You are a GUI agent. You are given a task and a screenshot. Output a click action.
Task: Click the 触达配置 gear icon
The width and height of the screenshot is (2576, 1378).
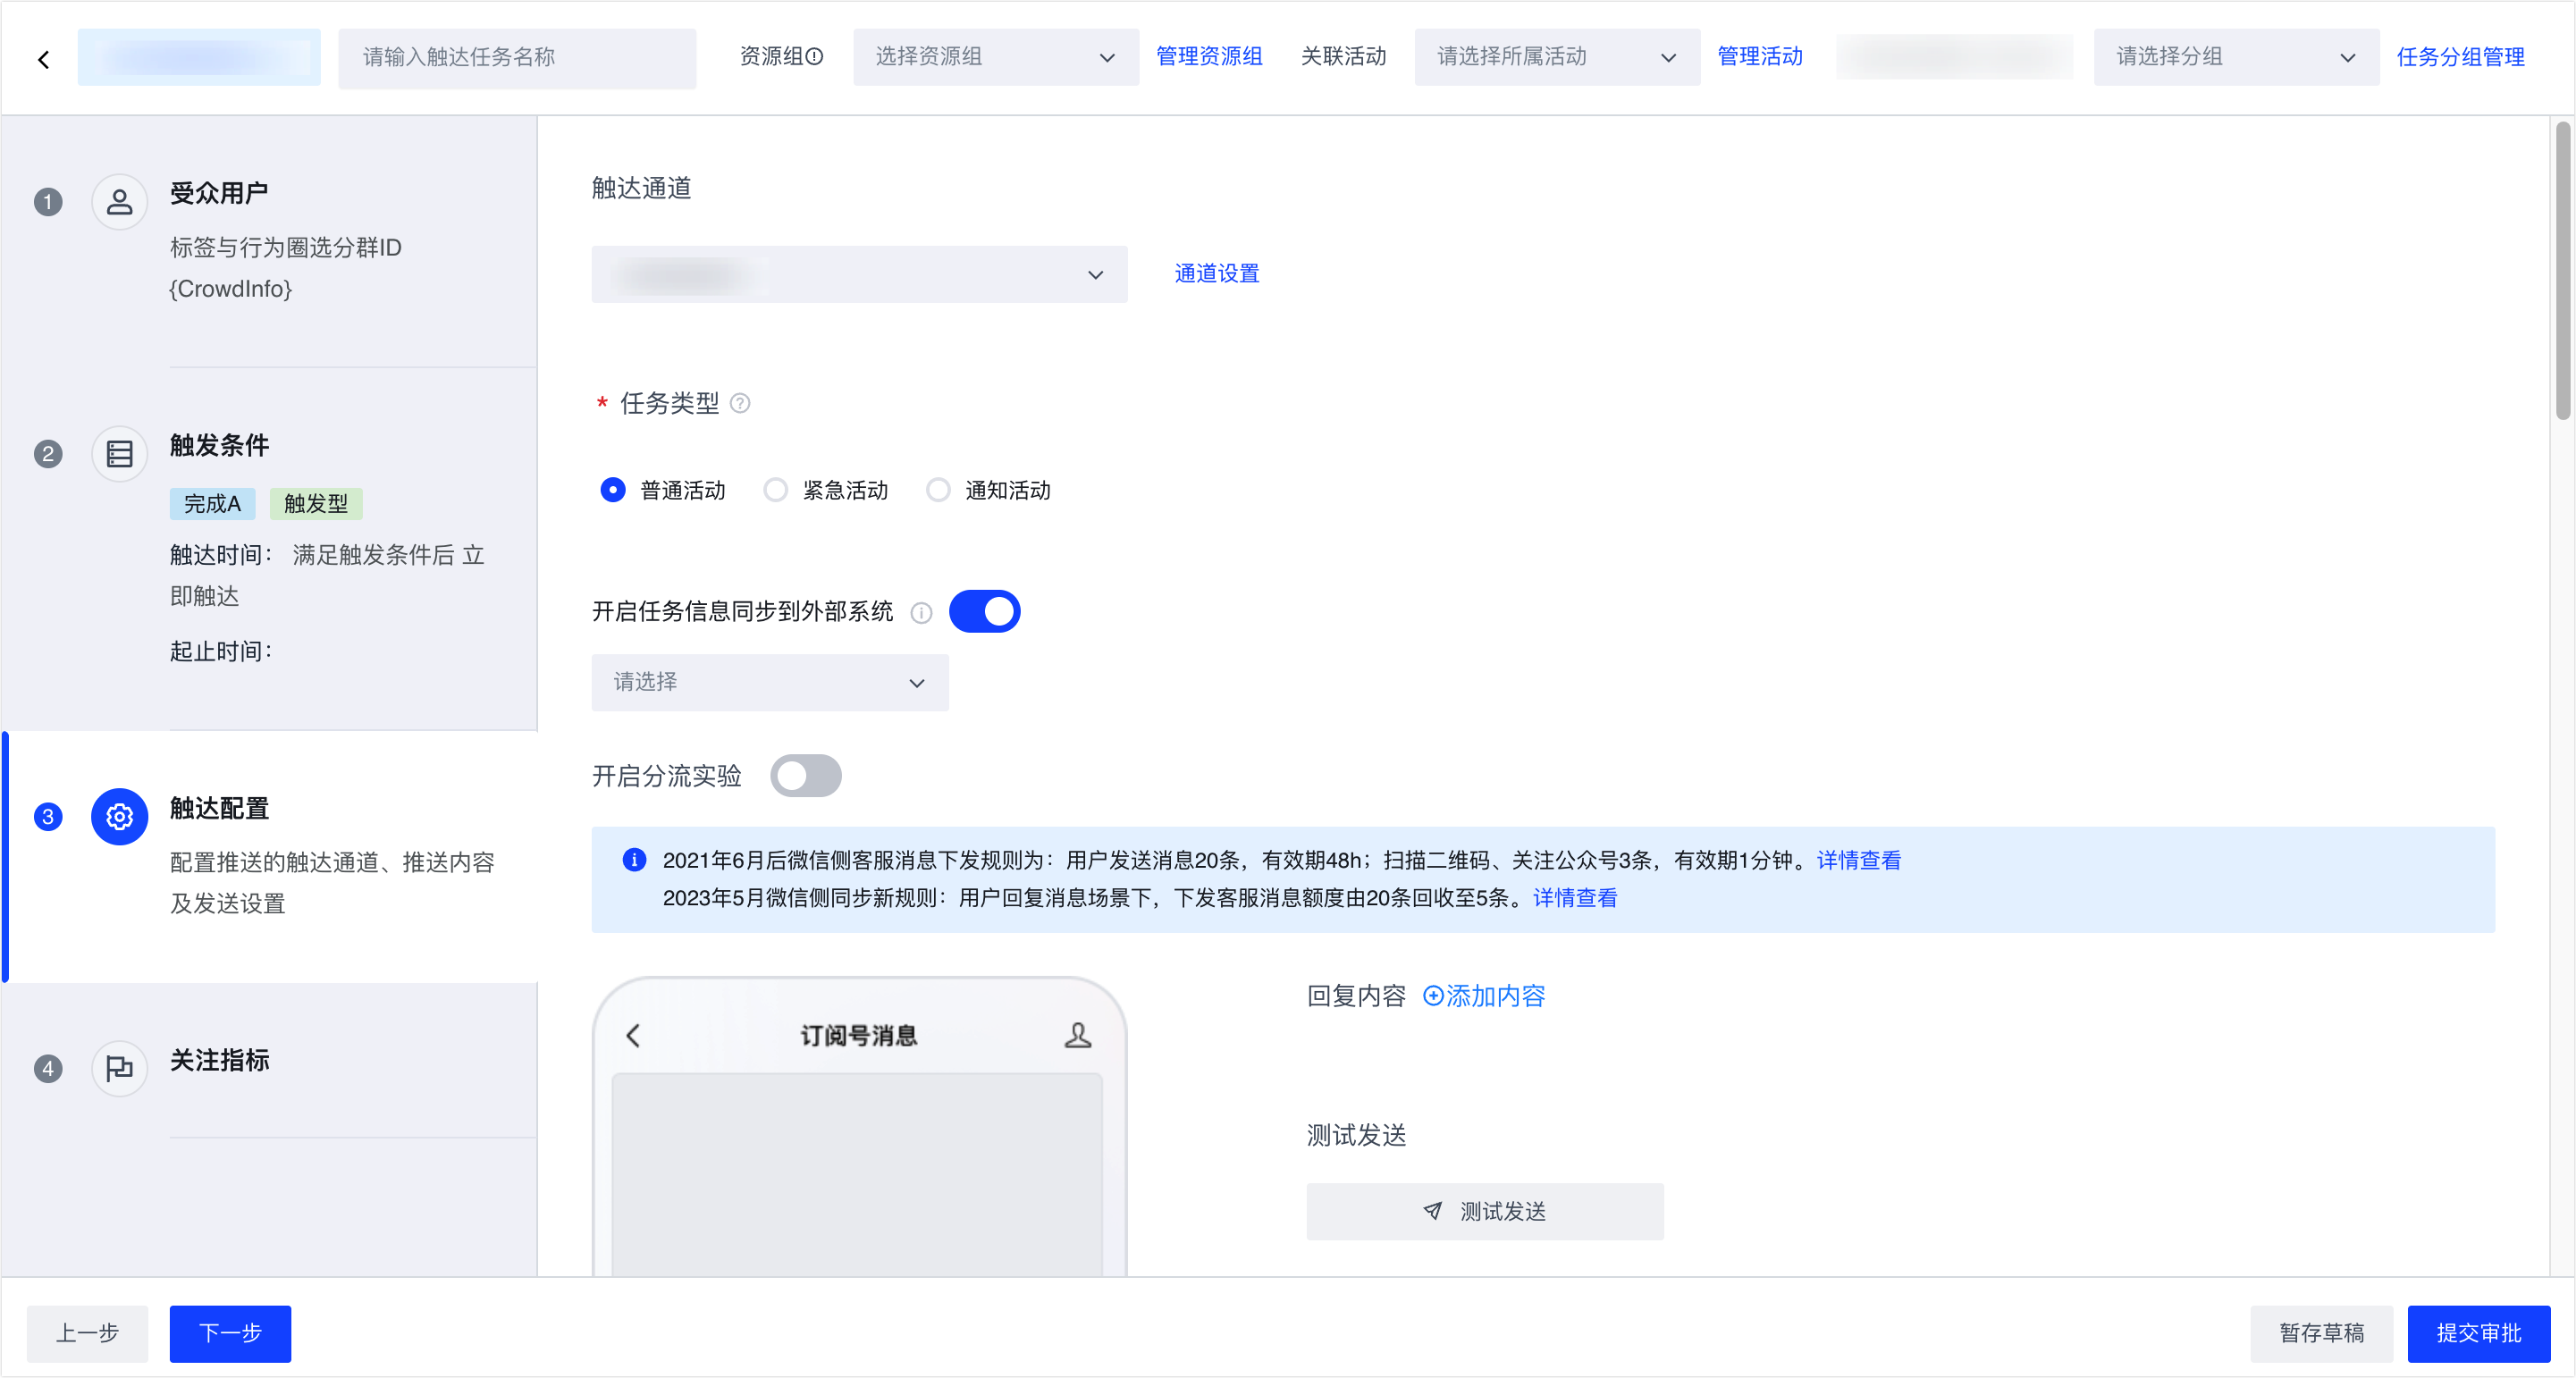[119, 817]
